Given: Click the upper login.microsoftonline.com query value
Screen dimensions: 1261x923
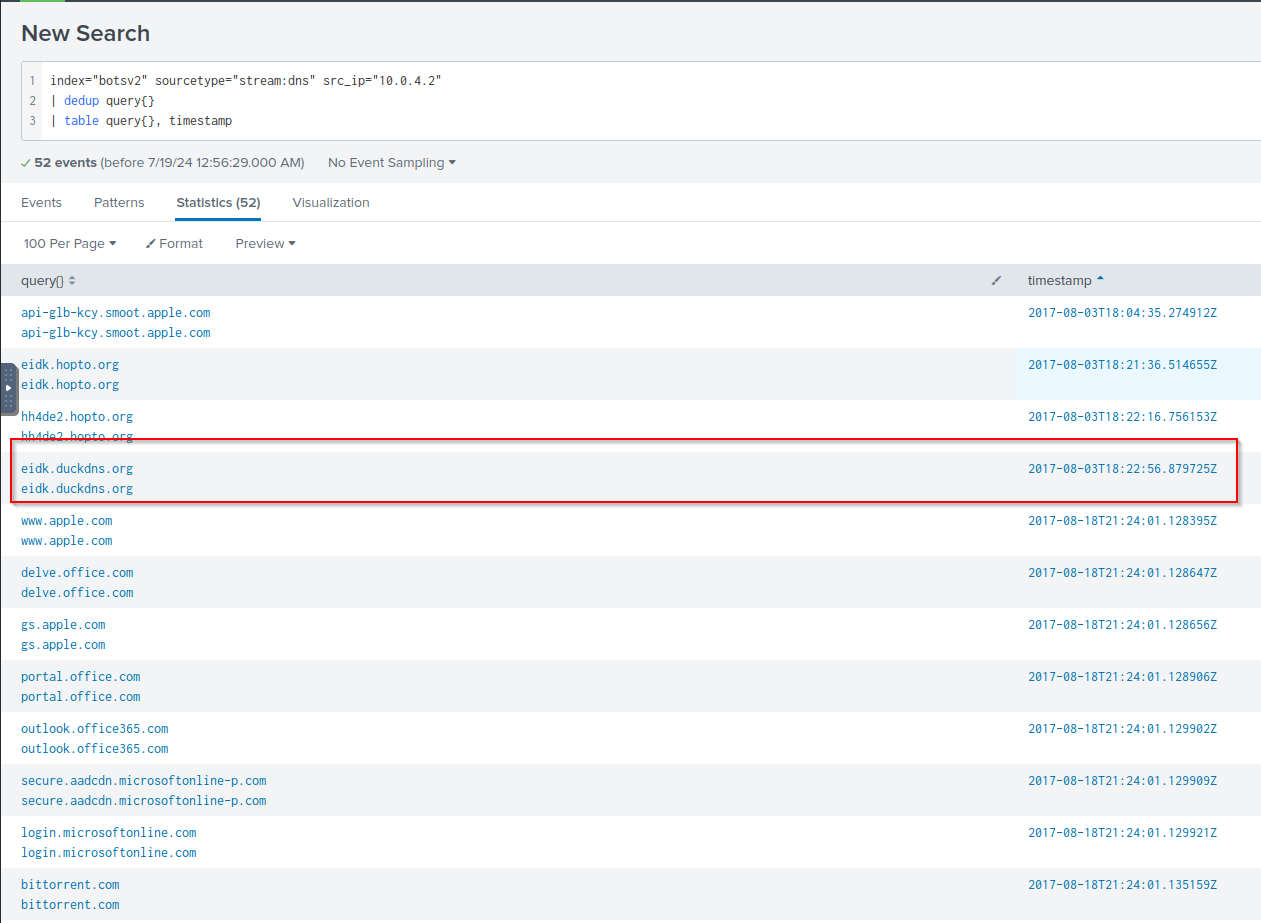Looking at the screenshot, I should 108,833.
